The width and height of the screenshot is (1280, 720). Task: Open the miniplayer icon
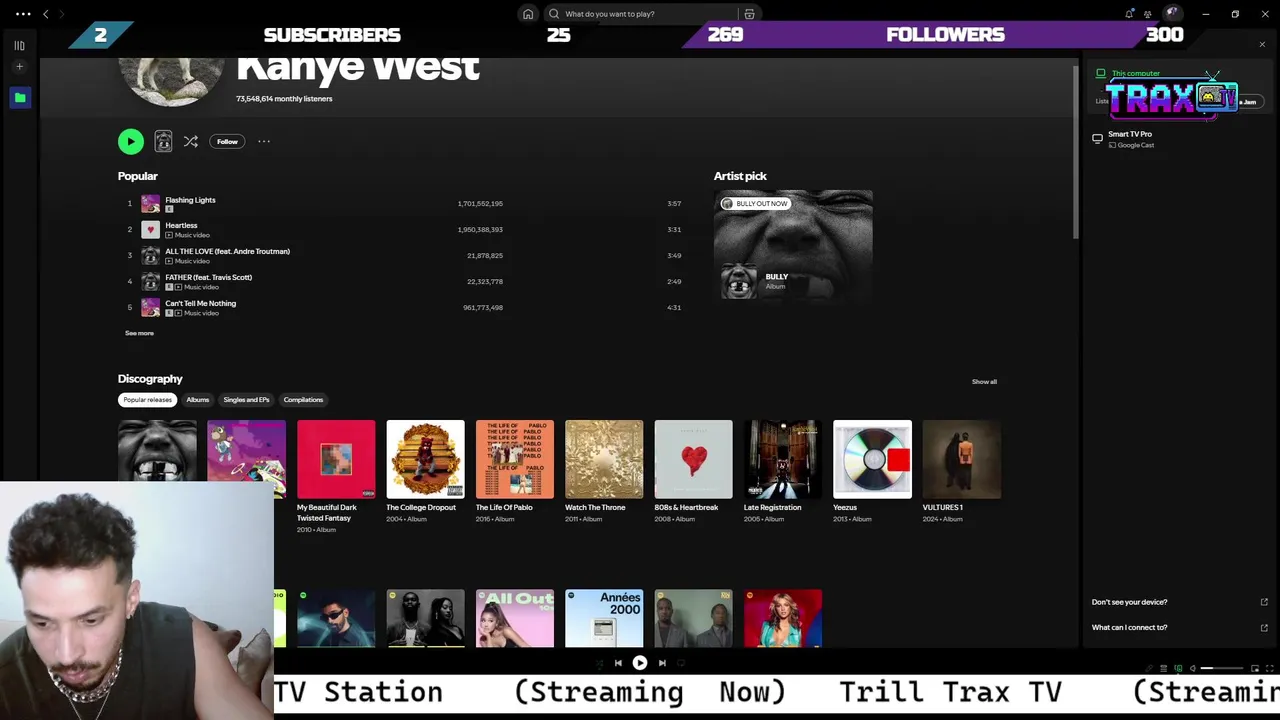(1255, 668)
